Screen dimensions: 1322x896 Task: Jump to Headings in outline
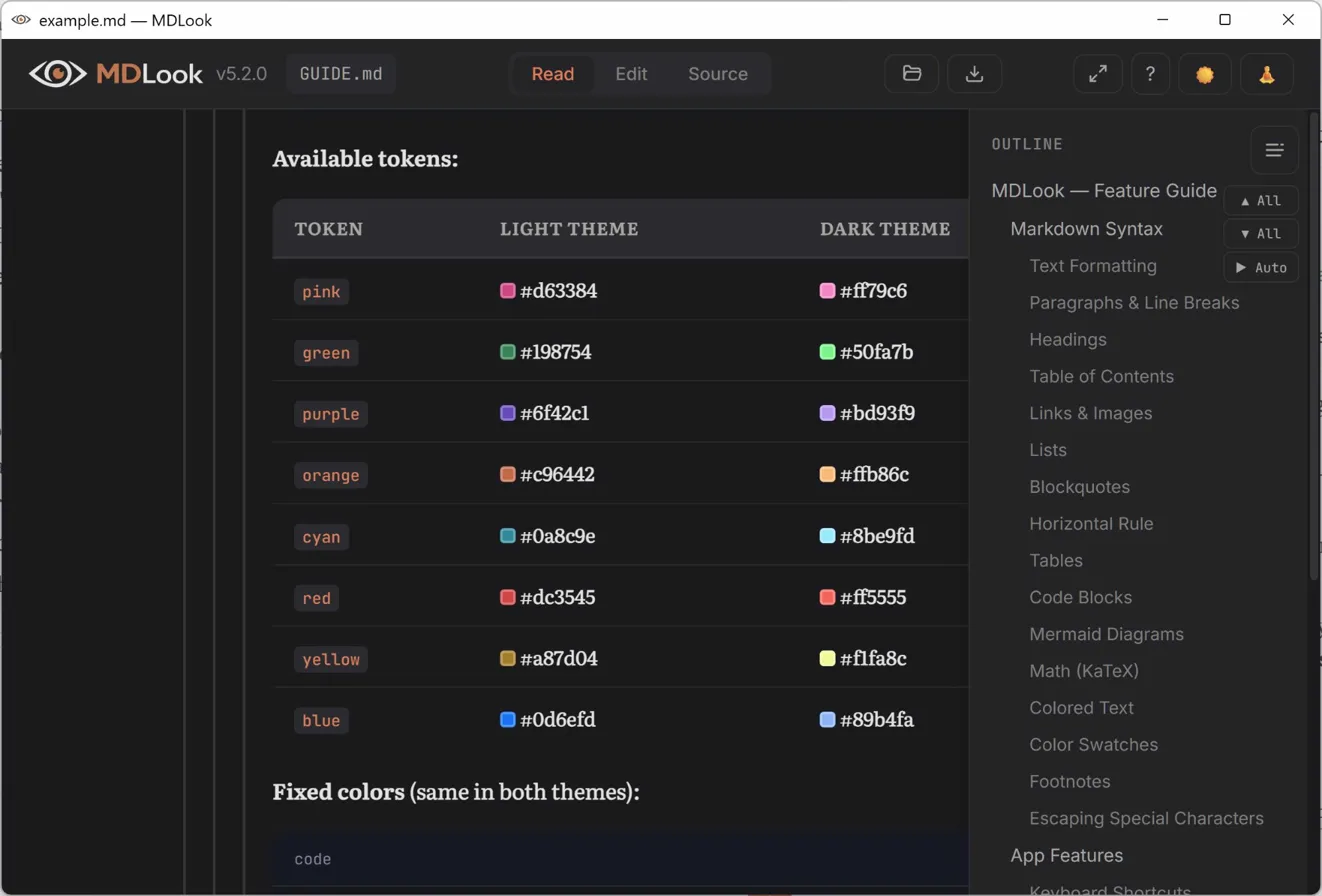point(1068,340)
